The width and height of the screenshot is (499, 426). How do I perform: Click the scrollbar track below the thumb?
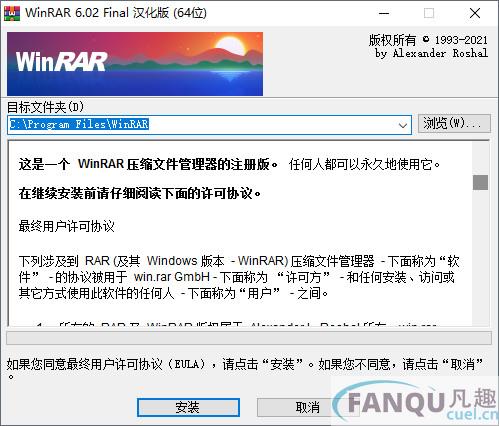(480, 257)
